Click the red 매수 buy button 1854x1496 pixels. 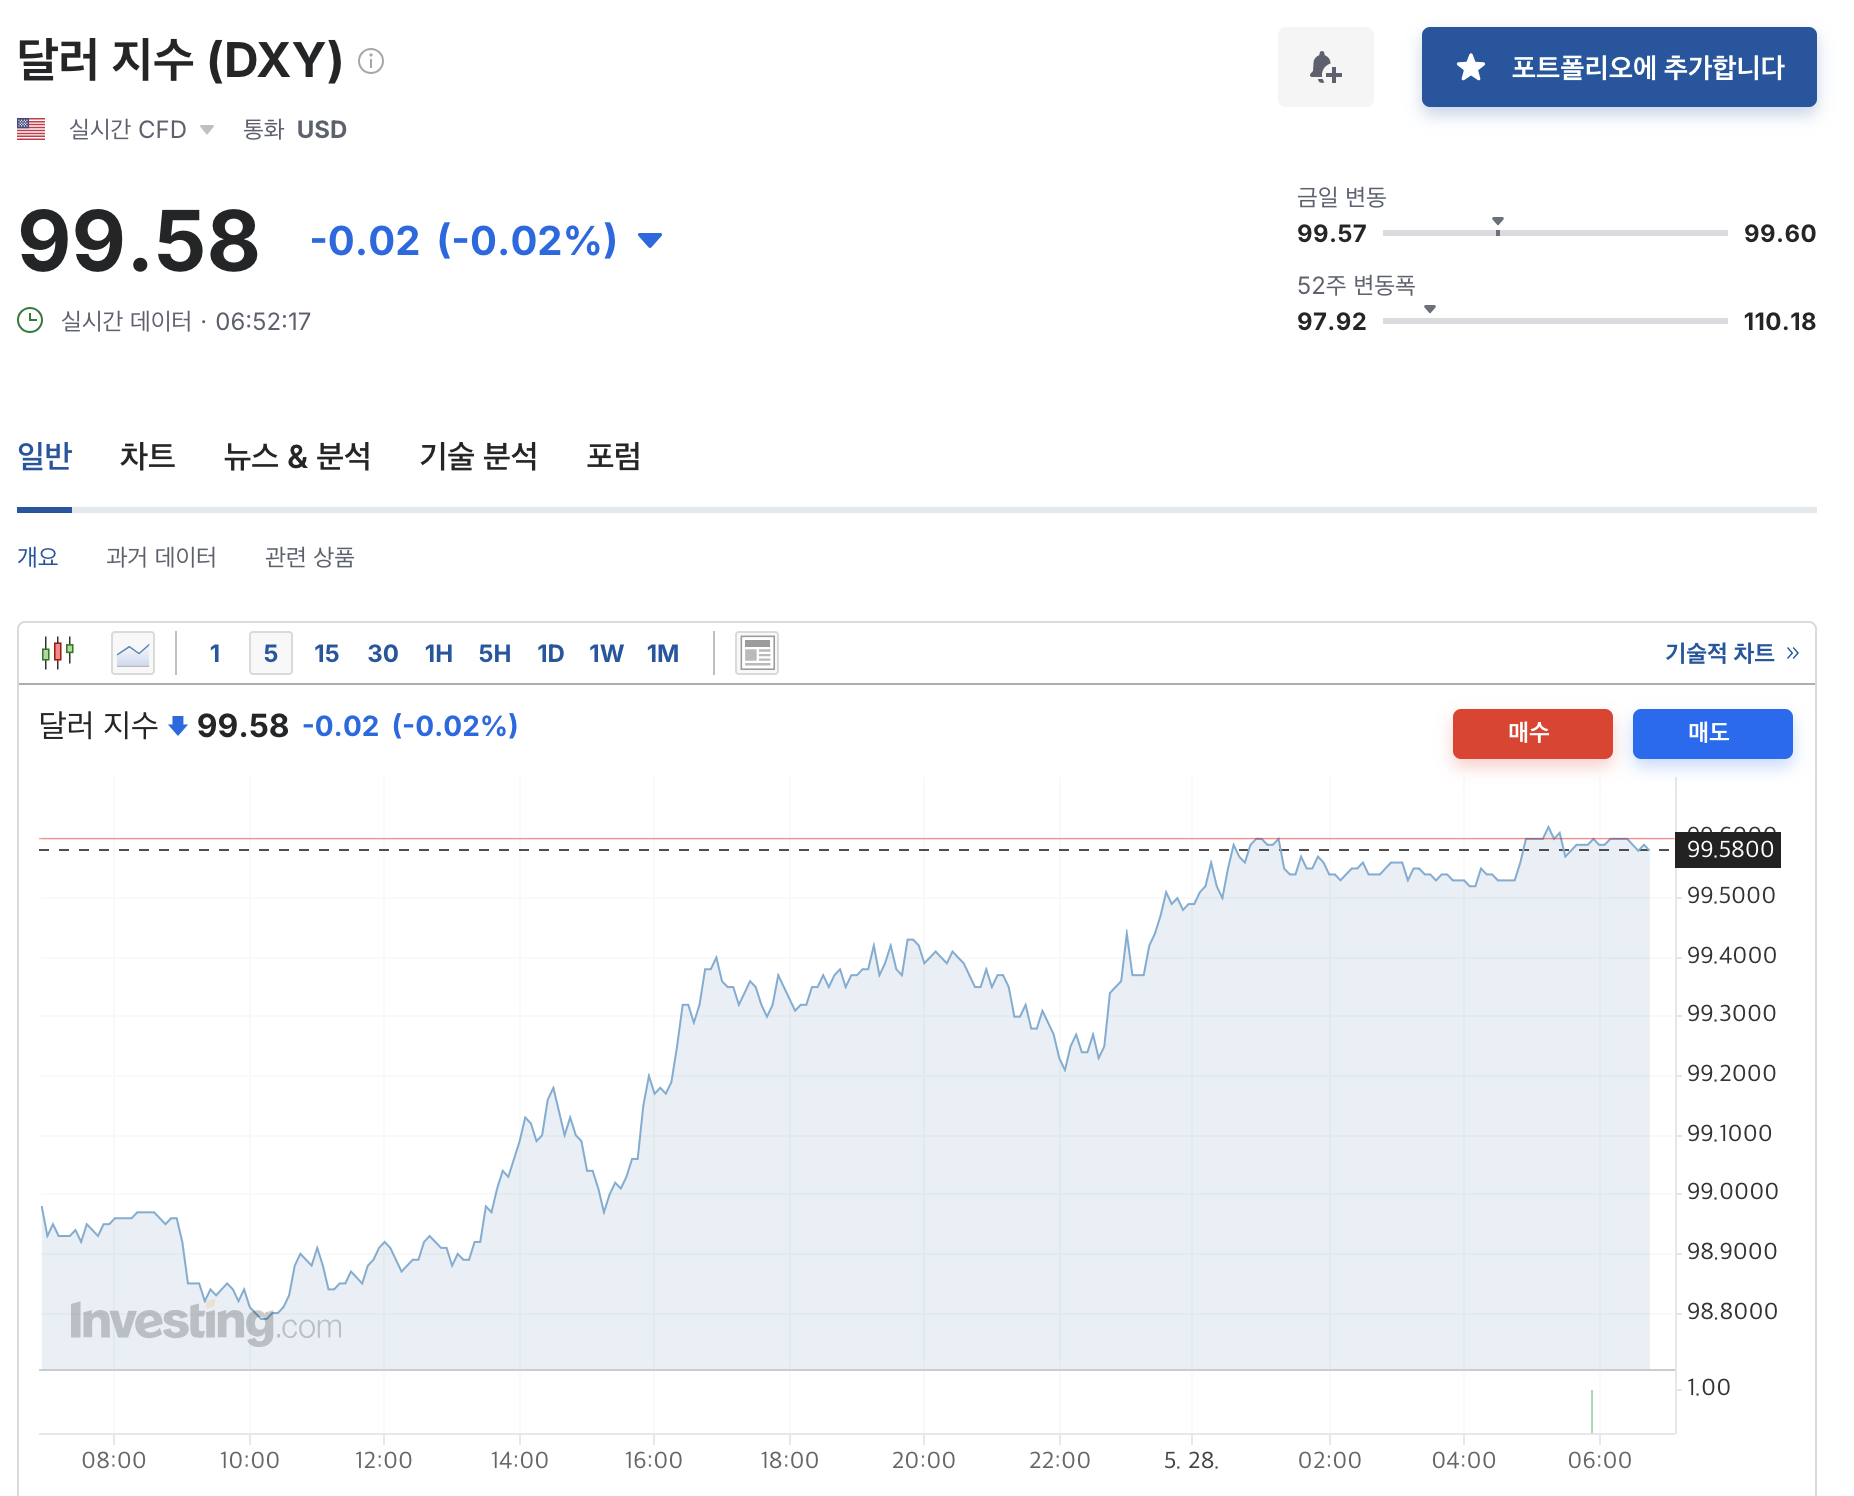click(1532, 733)
